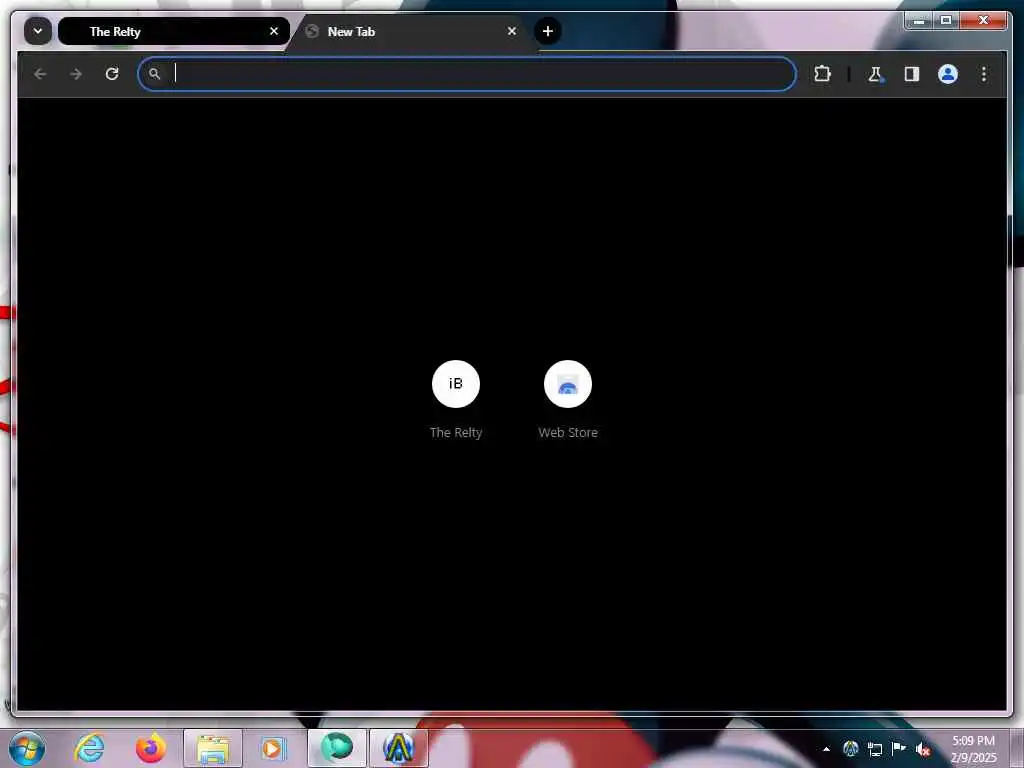The width and height of the screenshot is (1024, 768).
Task: Click the muted volume tray icon
Action: 923,749
